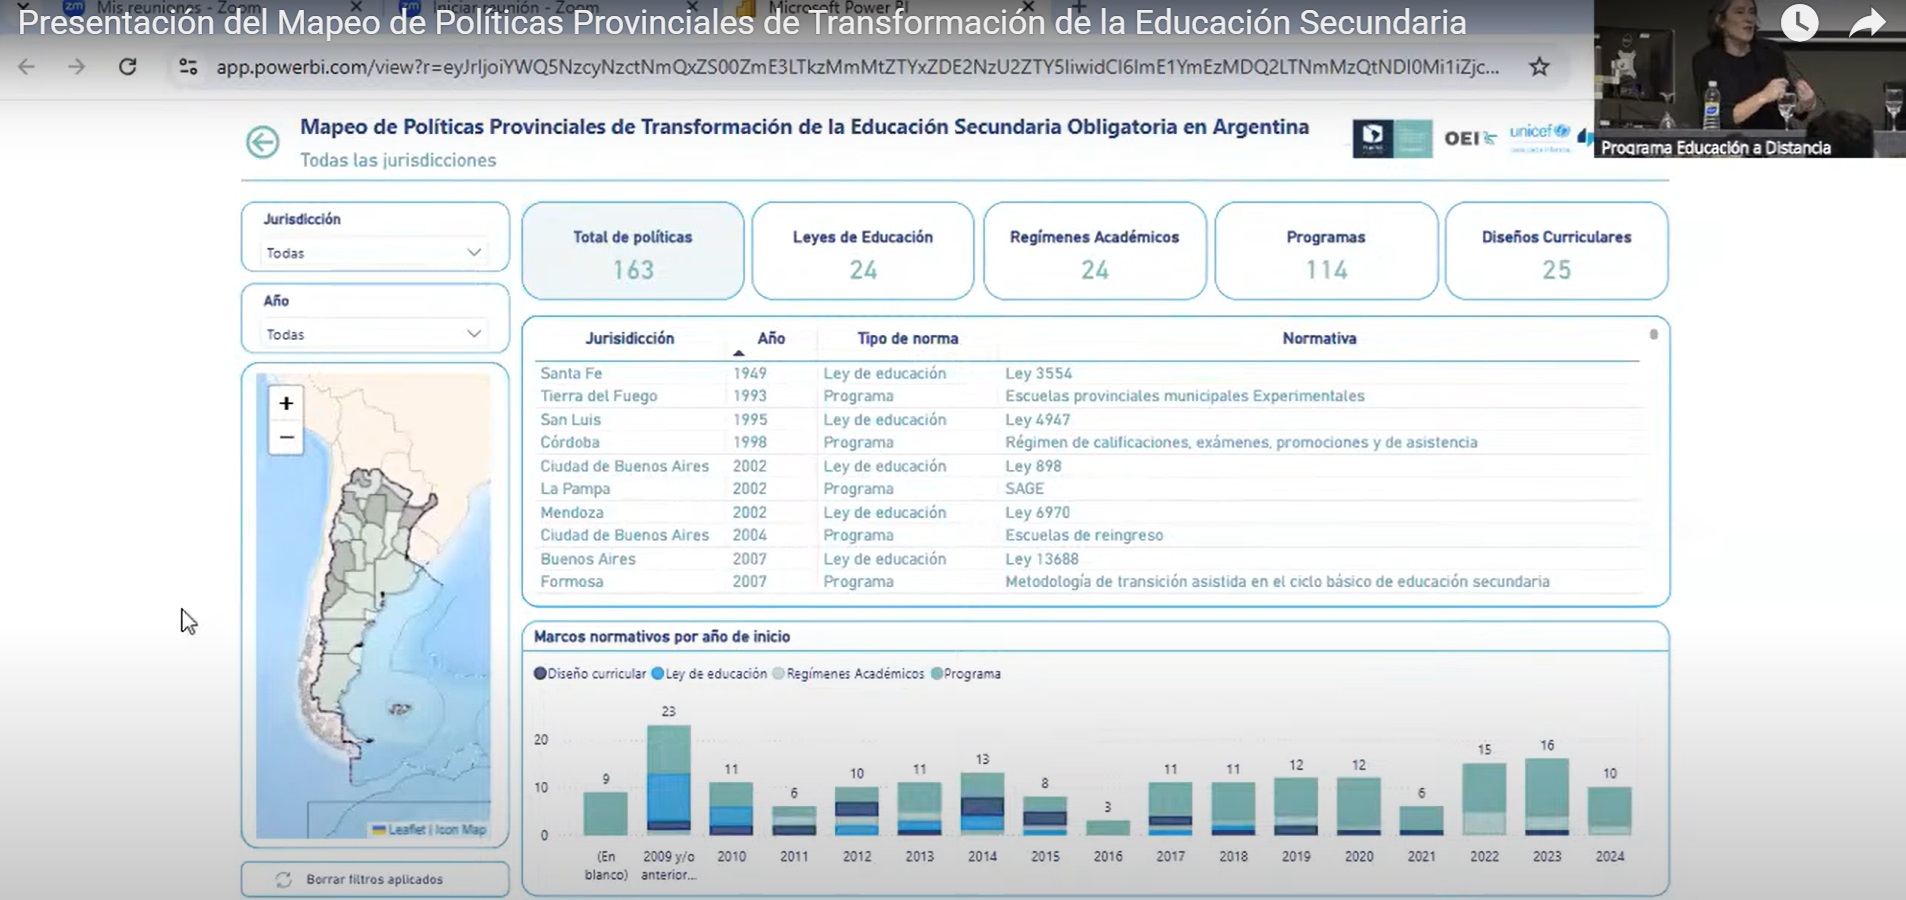Zoom in on the Argentina map
Viewport: 1906px width, 900px height.
(x=286, y=403)
